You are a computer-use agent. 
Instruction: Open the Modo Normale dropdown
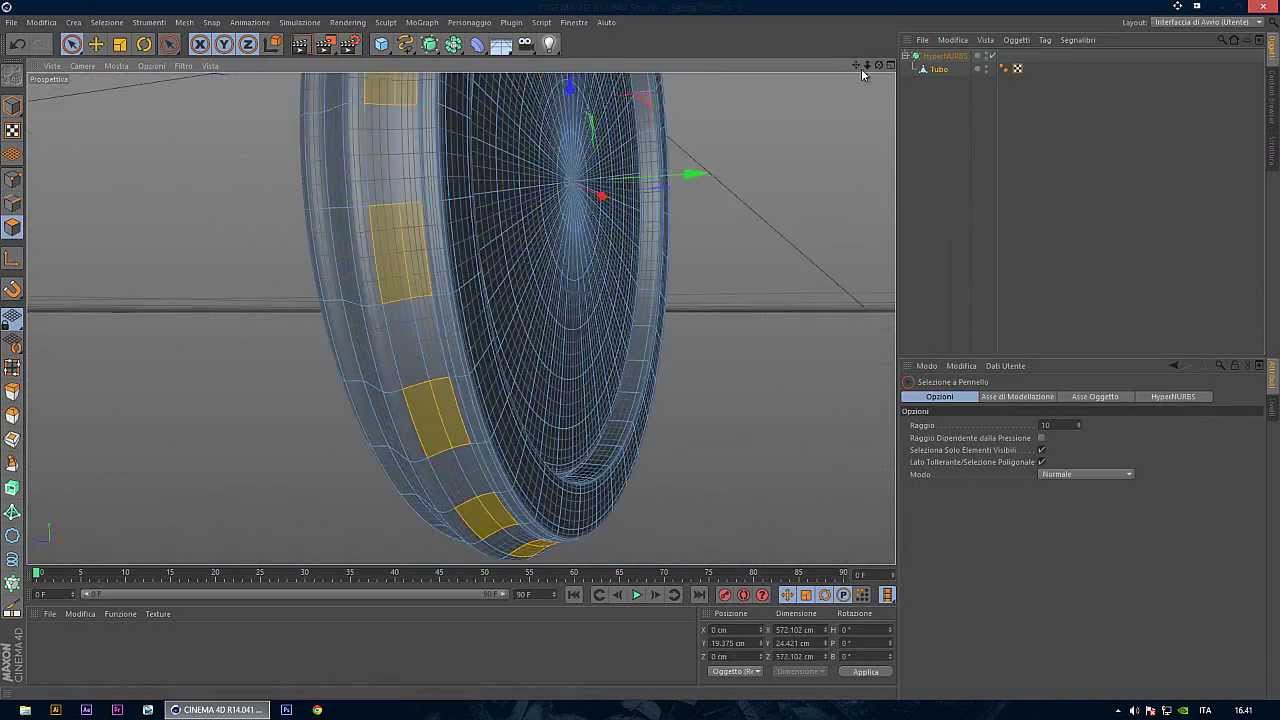click(1086, 474)
